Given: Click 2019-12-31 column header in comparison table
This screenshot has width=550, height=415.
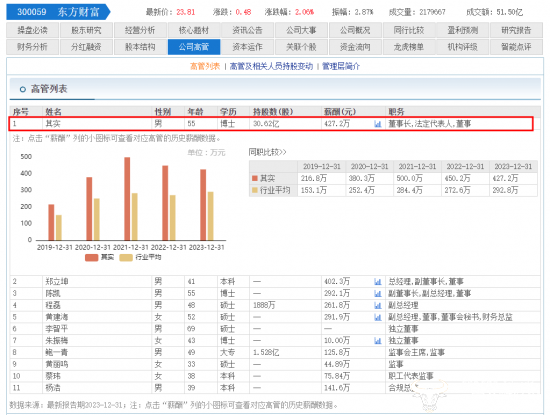Looking at the screenshot, I should pyautogui.click(x=322, y=167).
